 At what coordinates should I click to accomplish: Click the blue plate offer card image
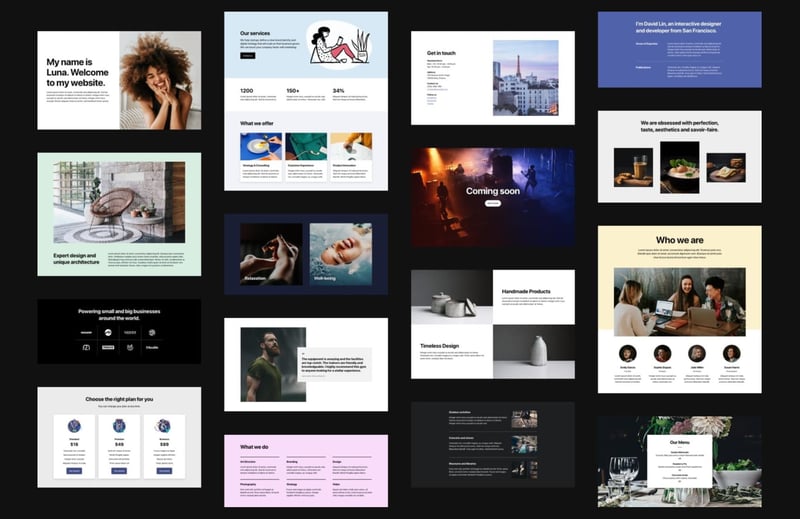coord(261,146)
